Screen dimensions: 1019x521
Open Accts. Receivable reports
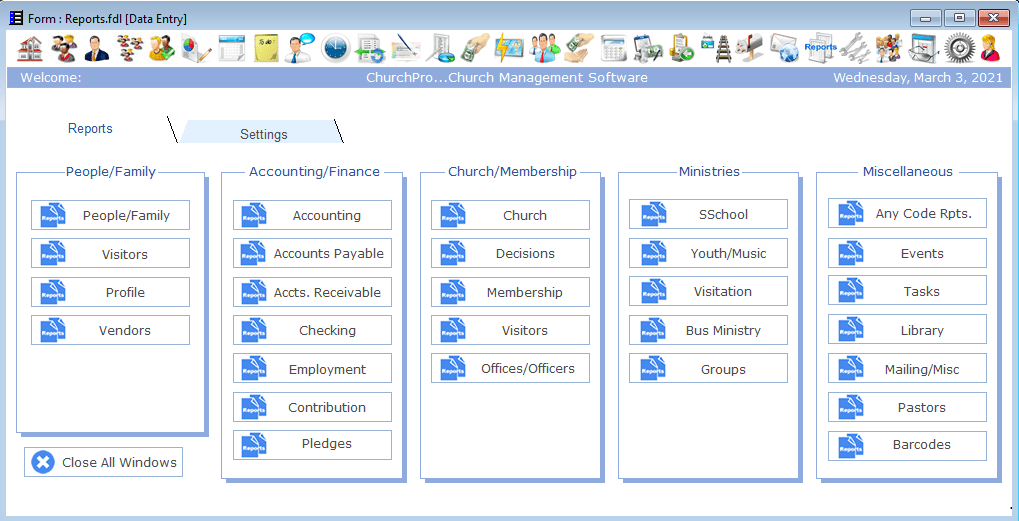[313, 292]
